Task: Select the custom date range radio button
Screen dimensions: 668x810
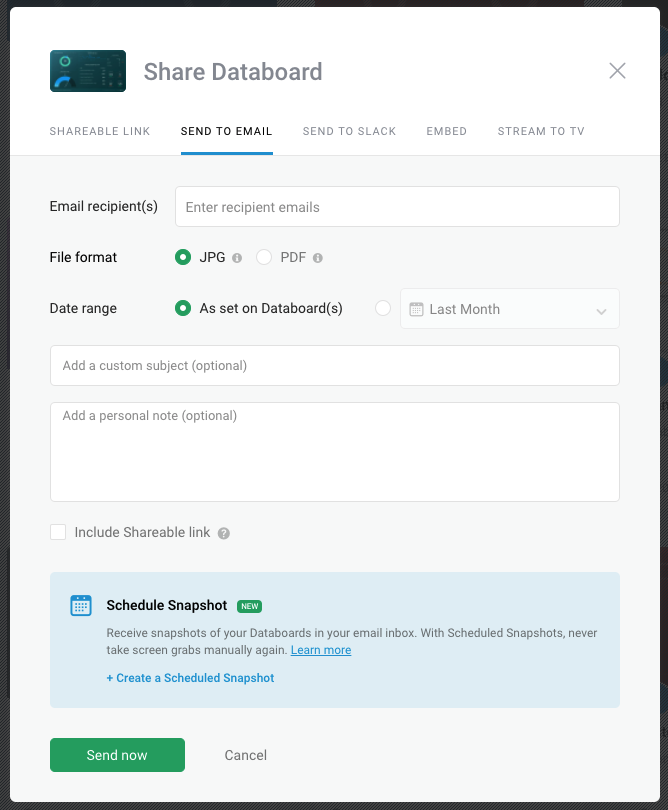Action: pyautogui.click(x=383, y=308)
